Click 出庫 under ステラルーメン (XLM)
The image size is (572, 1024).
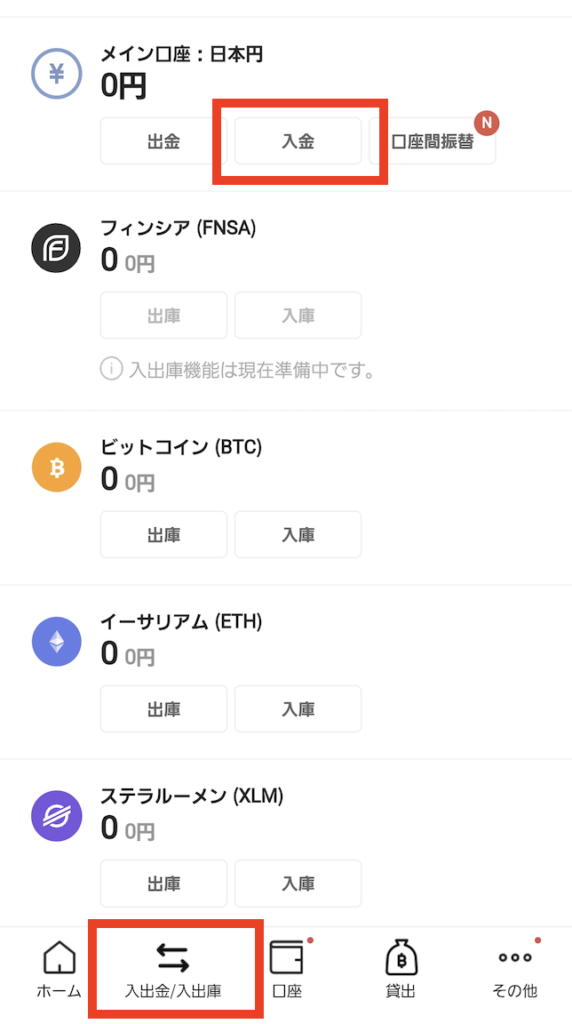[x=163, y=883]
